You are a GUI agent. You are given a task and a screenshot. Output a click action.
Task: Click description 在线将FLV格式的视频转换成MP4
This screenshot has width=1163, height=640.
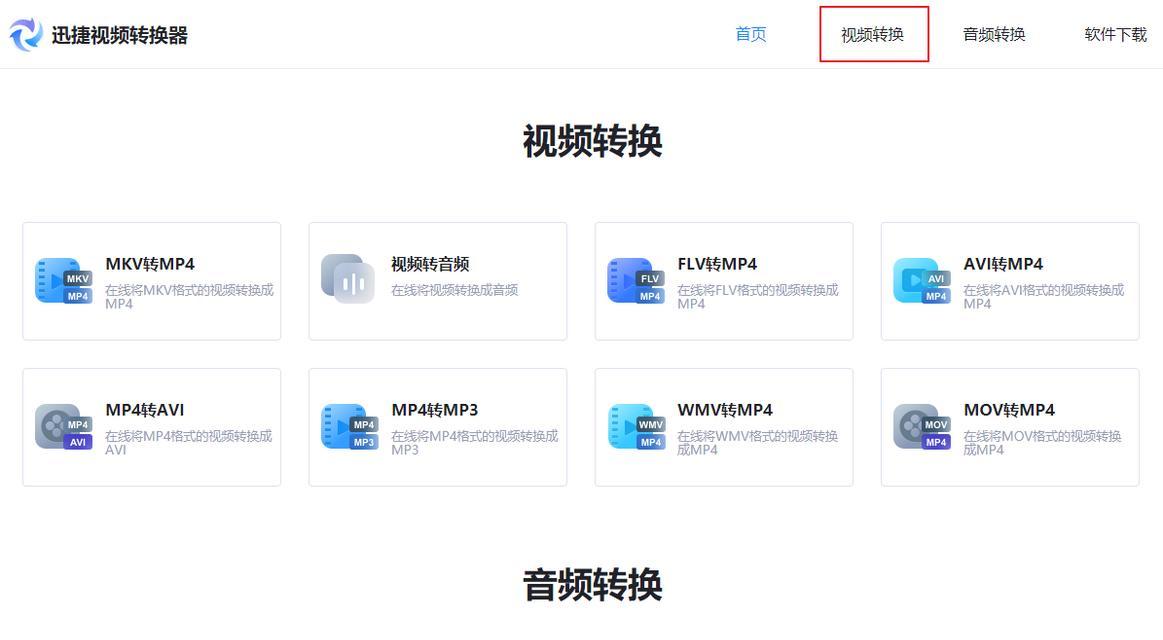coord(758,297)
